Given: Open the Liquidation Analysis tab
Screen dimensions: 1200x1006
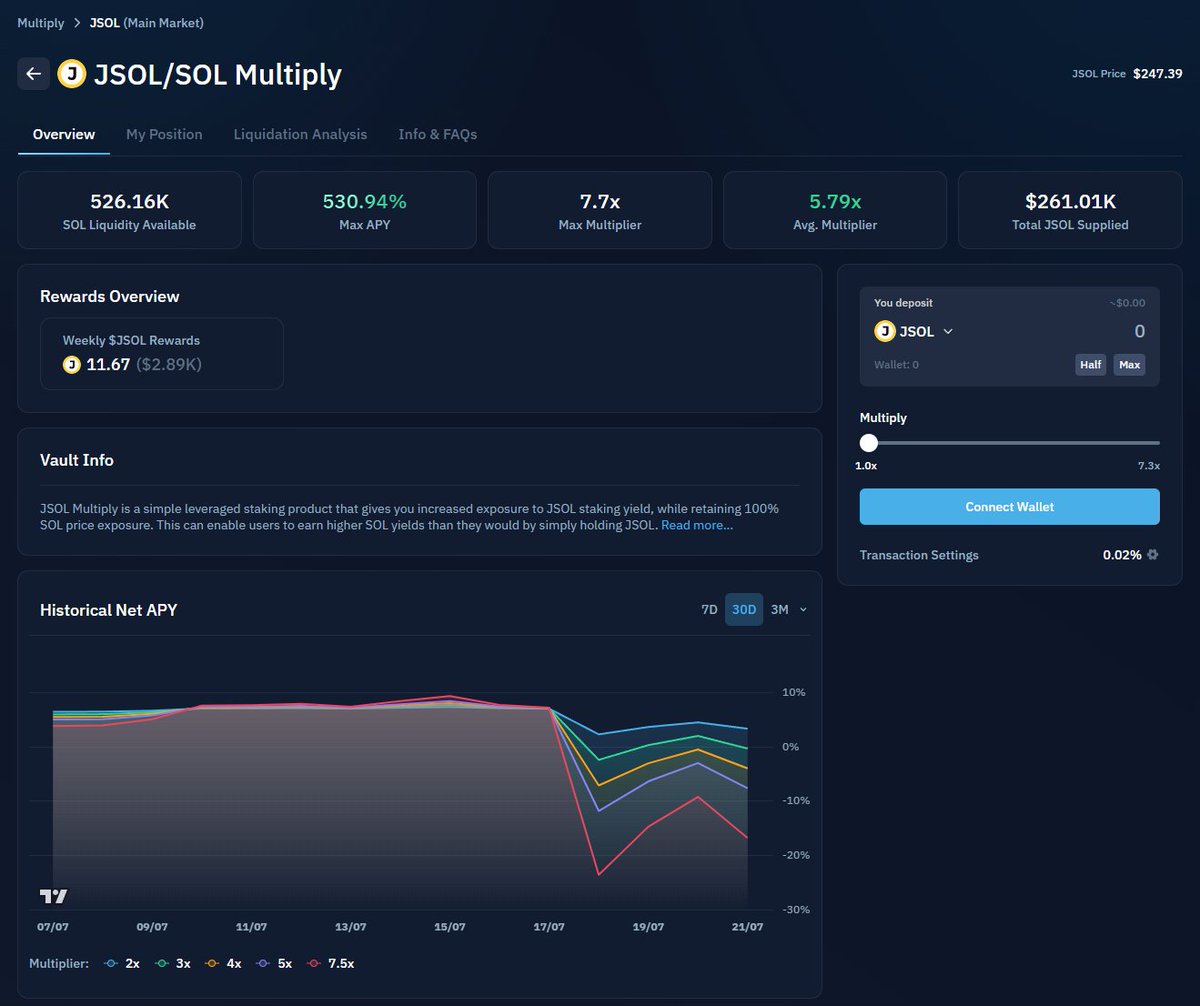Looking at the screenshot, I should tap(300, 134).
